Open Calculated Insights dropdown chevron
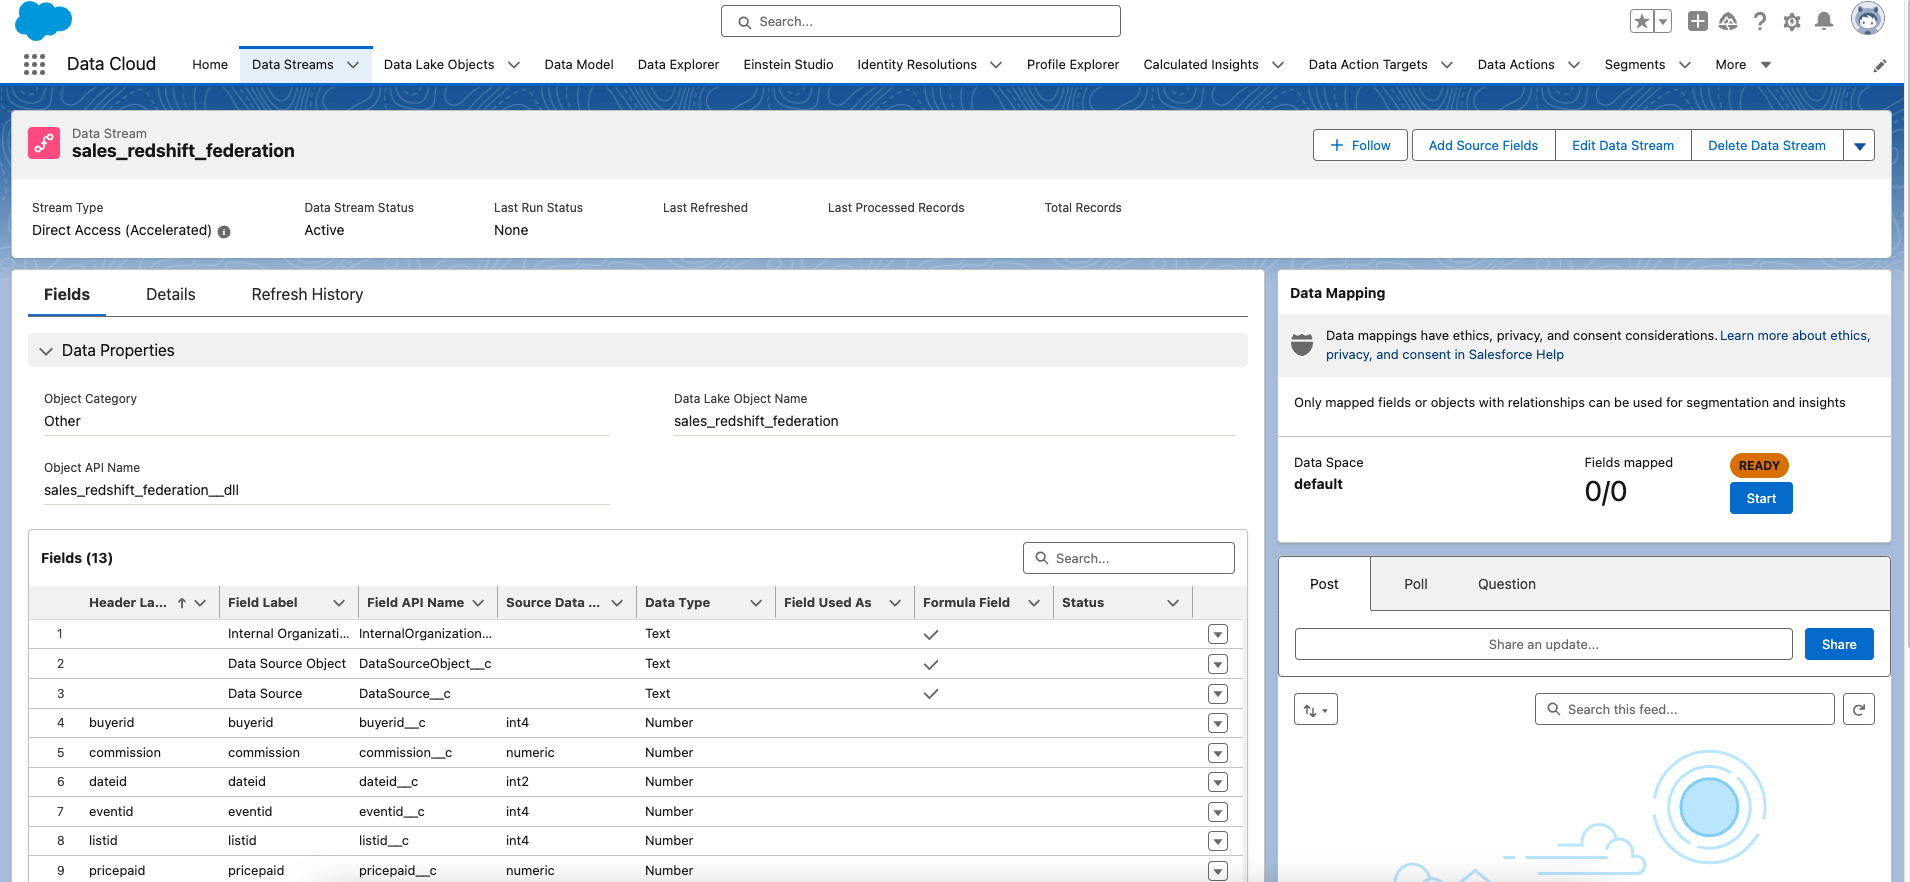The height and width of the screenshot is (882, 1910). [x=1278, y=65]
